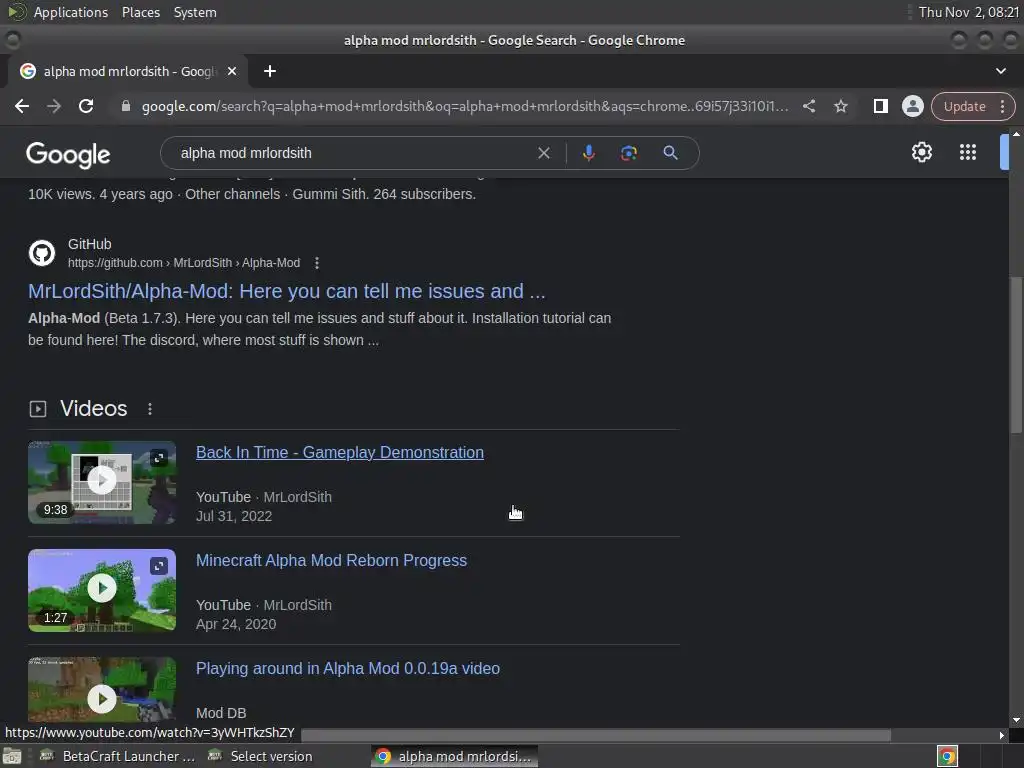Open more options for GitHub result
The width and height of the screenshot is (1024, 768).
317,263
